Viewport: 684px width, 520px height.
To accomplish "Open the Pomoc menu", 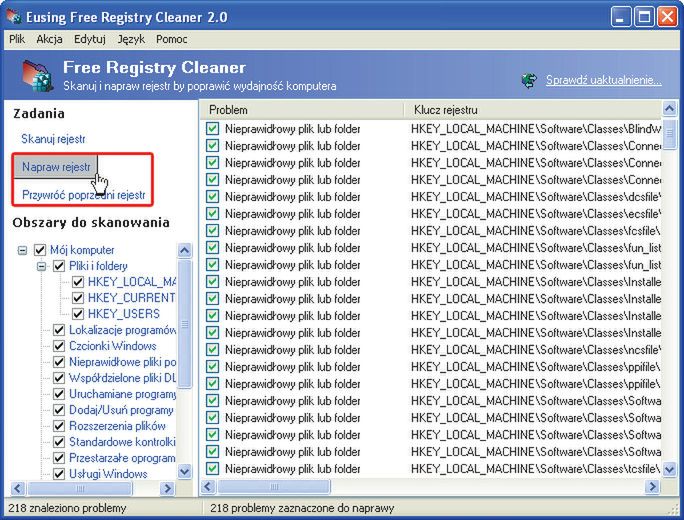I will click(172, 39).
